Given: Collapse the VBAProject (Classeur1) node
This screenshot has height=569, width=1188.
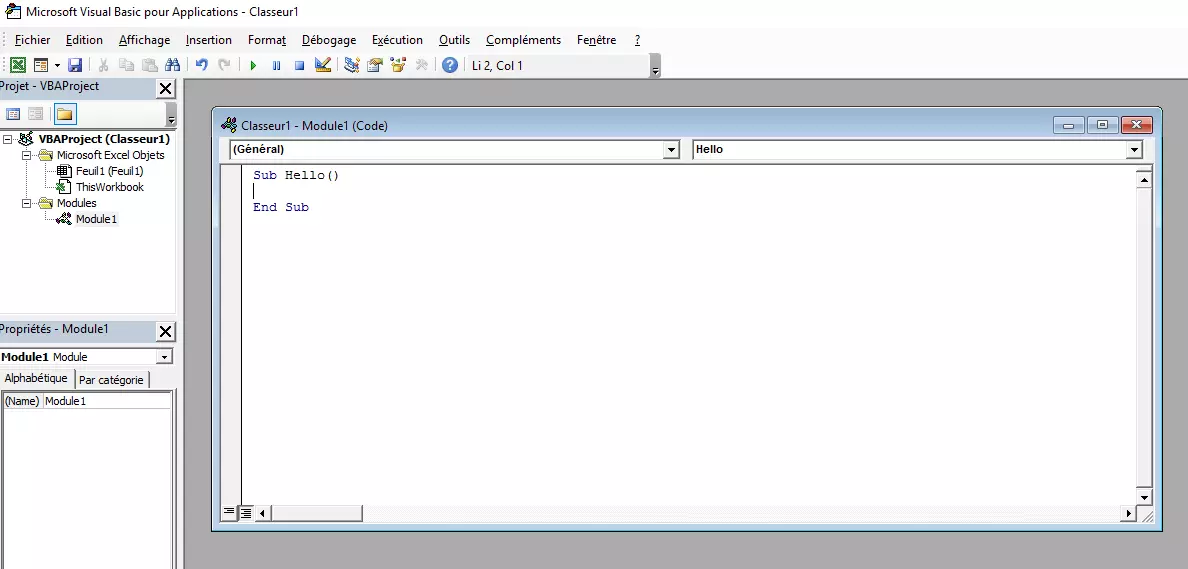Looking at the screenshot, I should coord(8,139).
